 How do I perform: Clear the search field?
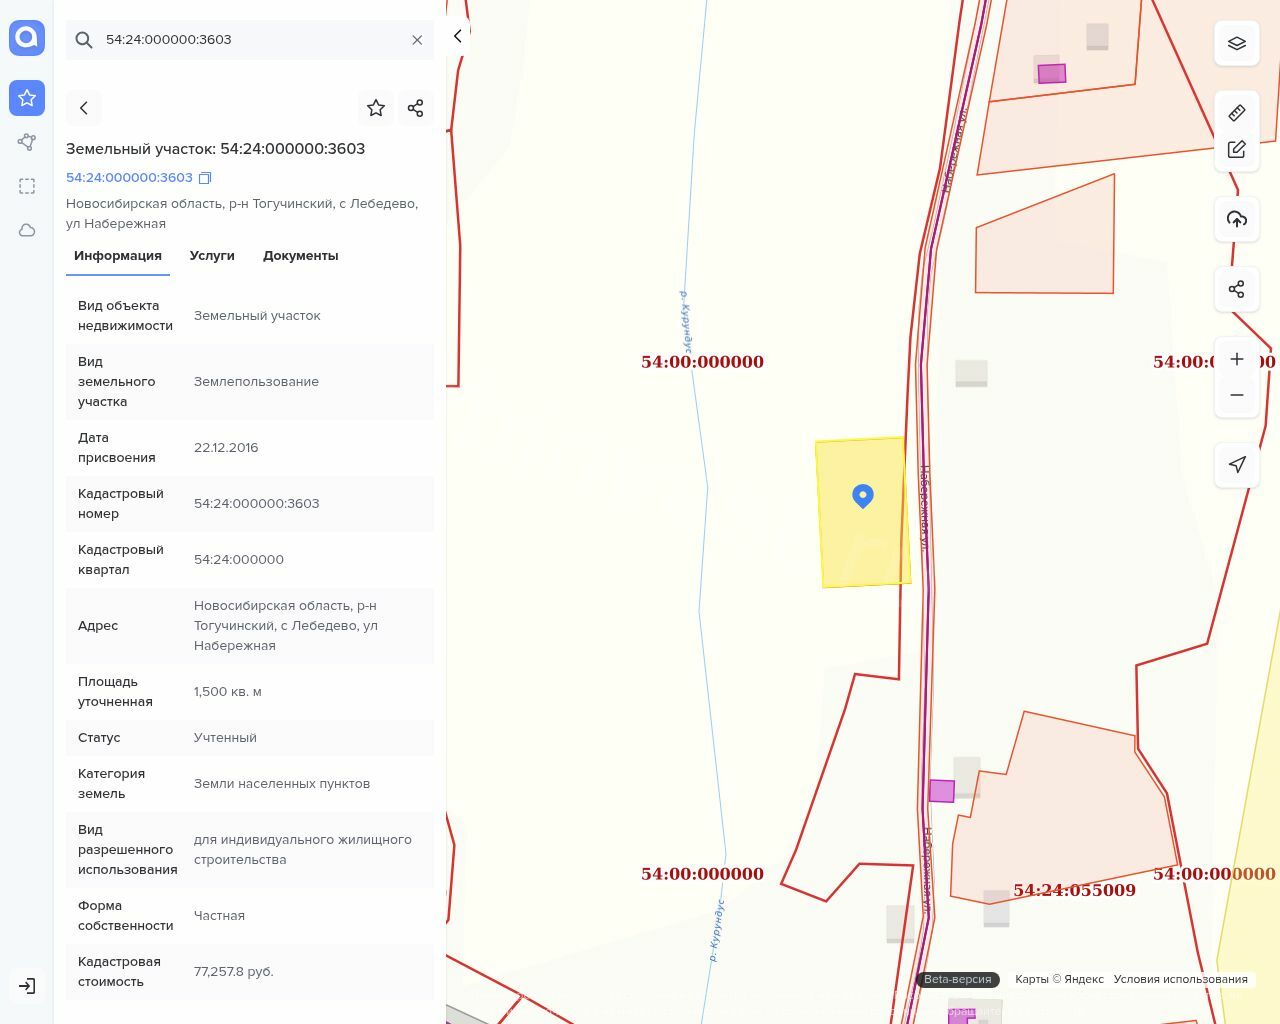417,40
